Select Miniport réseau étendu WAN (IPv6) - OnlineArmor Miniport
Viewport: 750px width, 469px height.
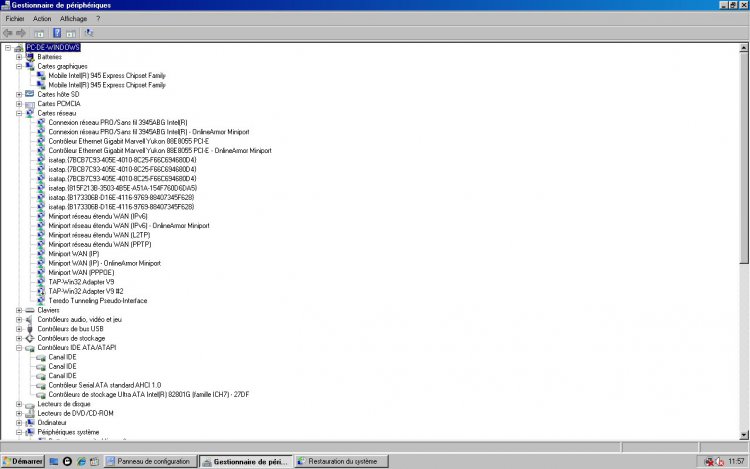[x=129, y=226]
